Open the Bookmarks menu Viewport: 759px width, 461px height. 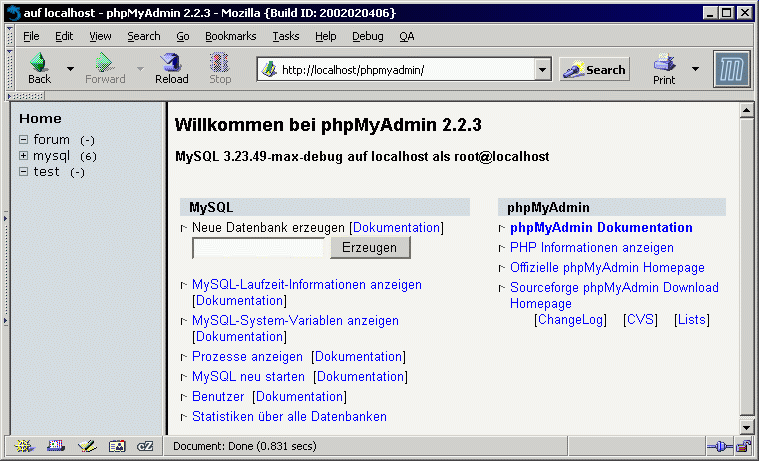pos(230,36)
